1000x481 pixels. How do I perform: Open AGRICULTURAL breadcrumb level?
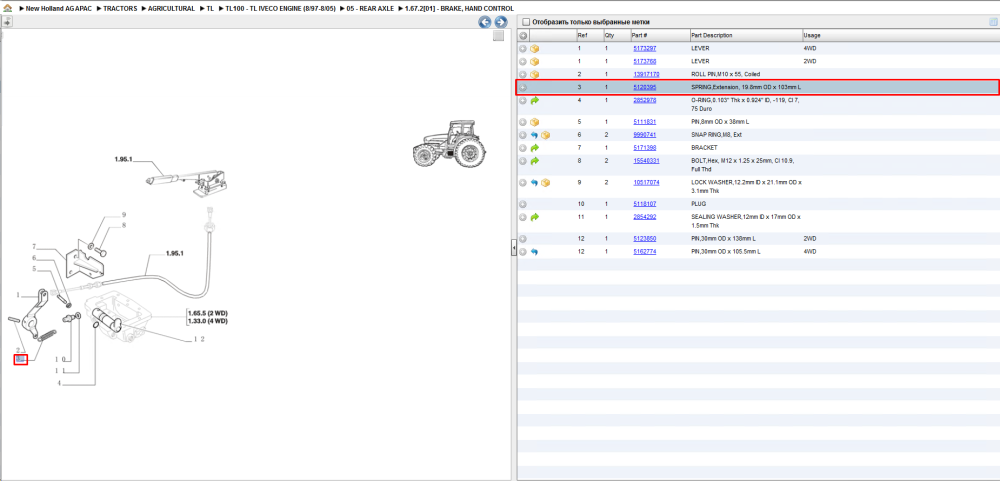click(171, 8)
